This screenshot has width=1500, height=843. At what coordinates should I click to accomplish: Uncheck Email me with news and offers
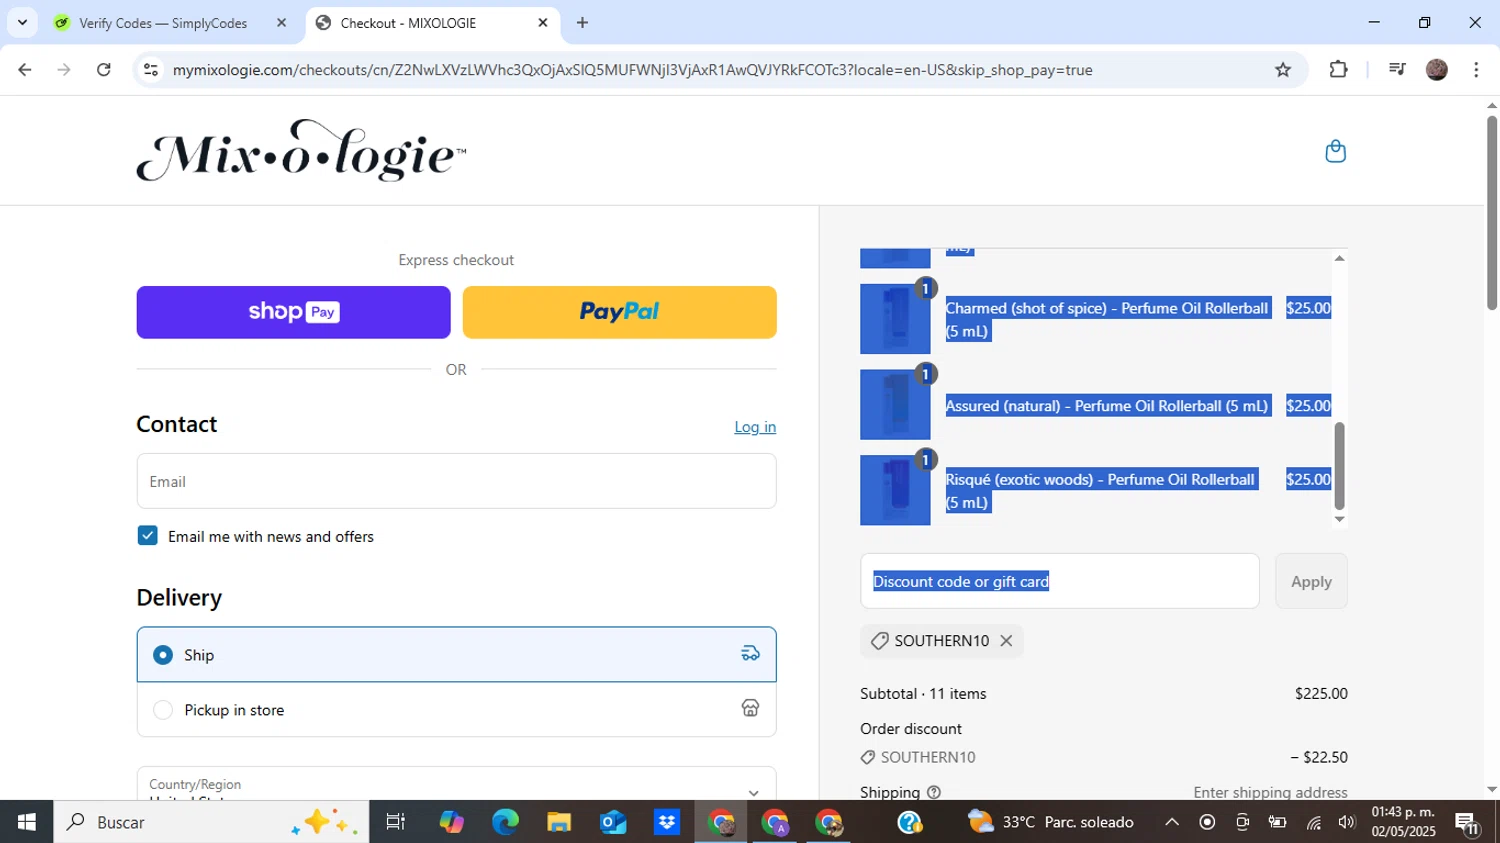coord(148,536)
